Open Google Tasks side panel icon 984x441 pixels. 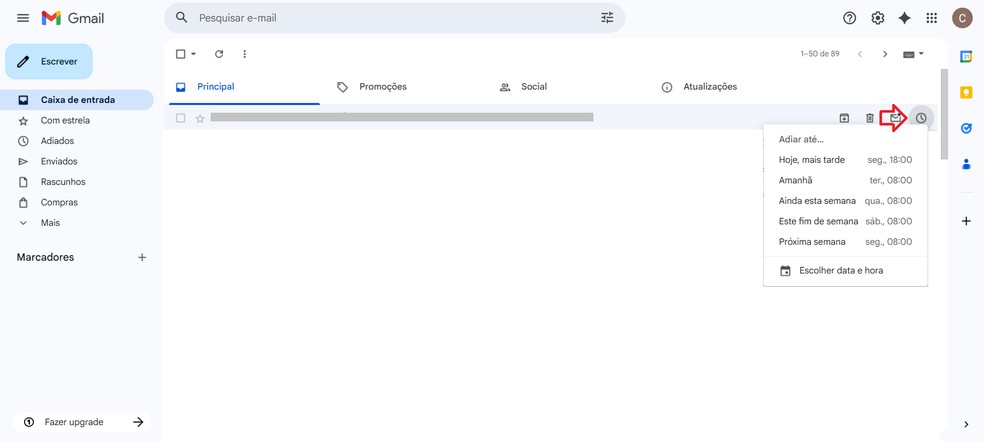point(966,128)
